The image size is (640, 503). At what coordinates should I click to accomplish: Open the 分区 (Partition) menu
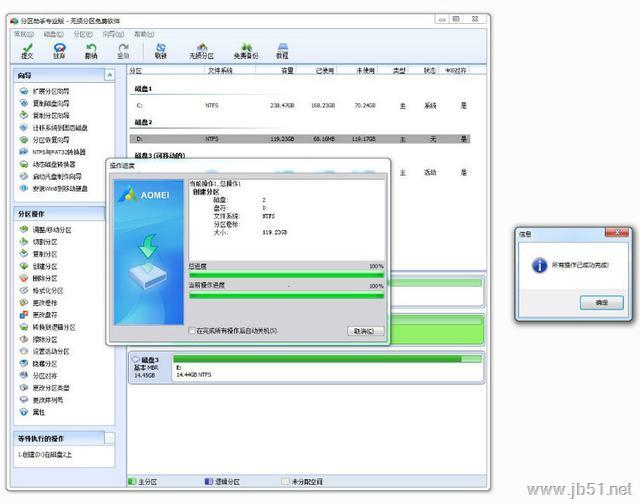83,34
